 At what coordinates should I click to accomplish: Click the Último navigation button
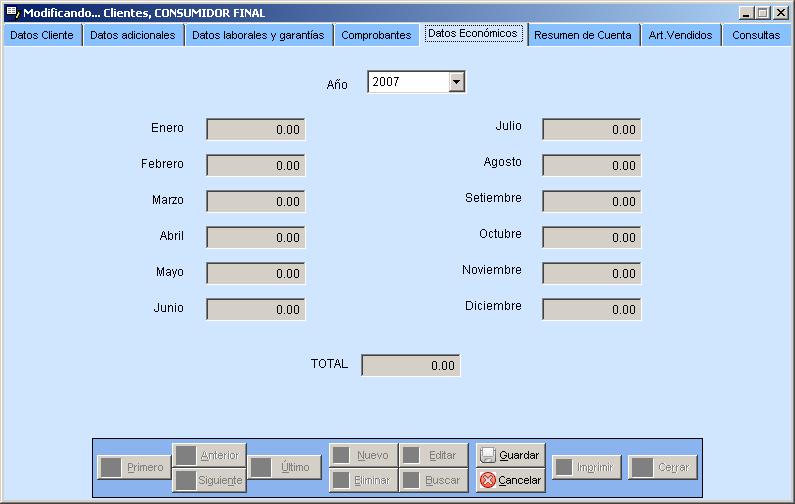(x=284, y=468)
